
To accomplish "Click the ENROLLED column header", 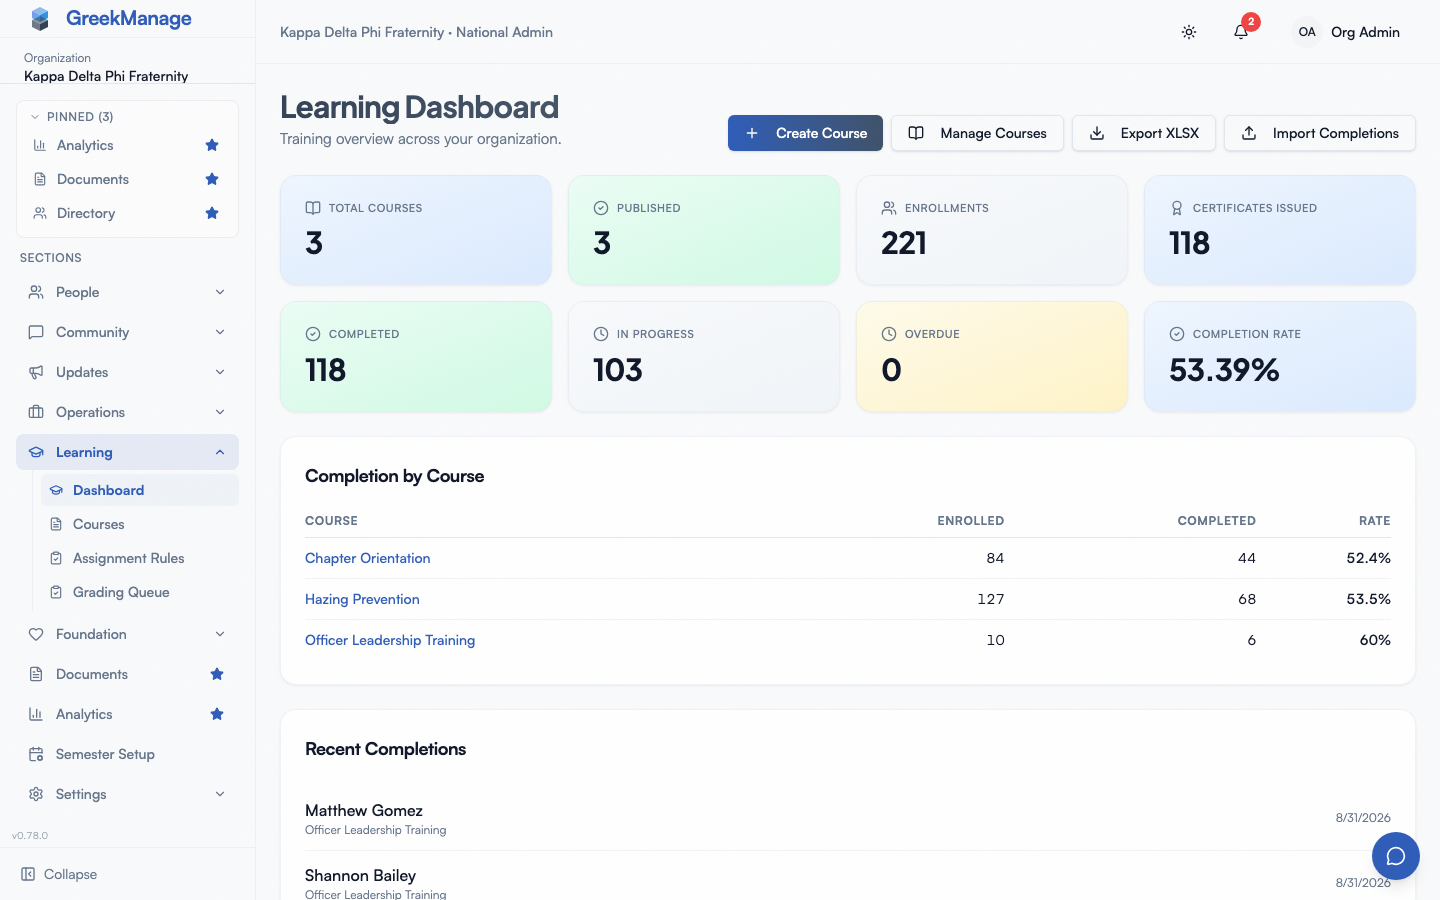I will [970, 521].
